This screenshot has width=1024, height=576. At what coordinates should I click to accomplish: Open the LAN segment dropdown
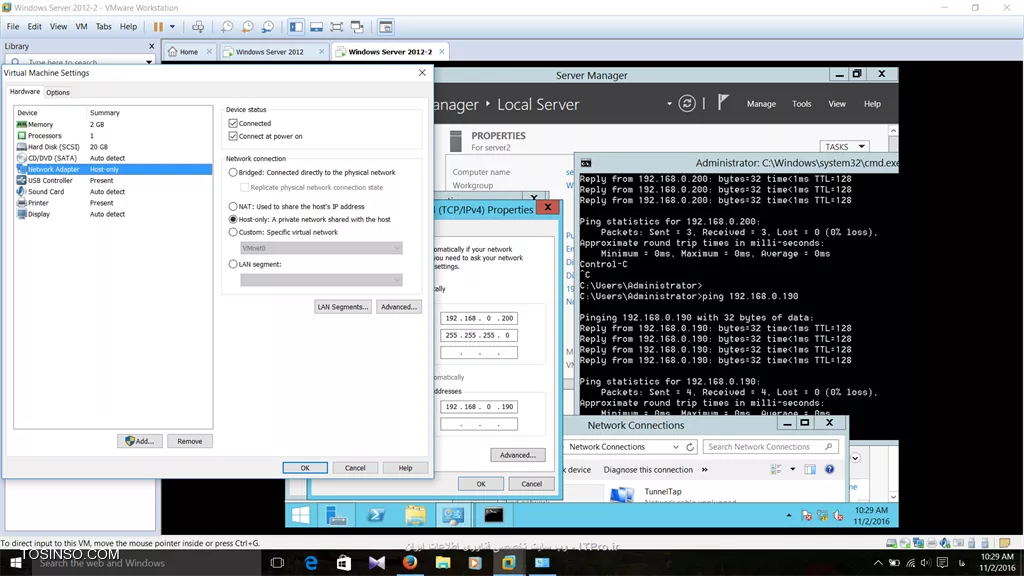[x=321, y=280]
